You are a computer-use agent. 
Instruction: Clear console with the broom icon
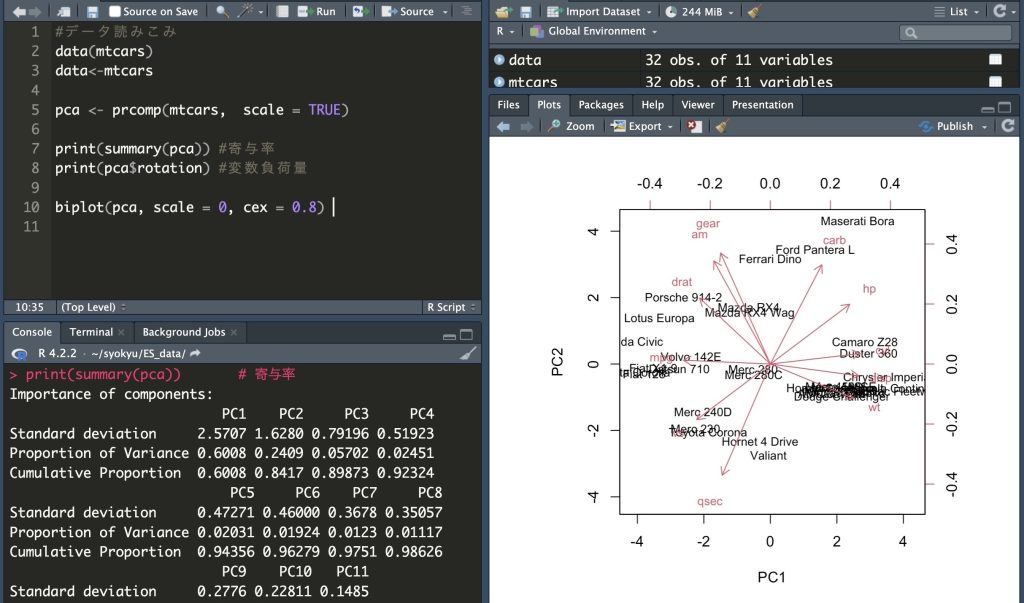[467, 353]
